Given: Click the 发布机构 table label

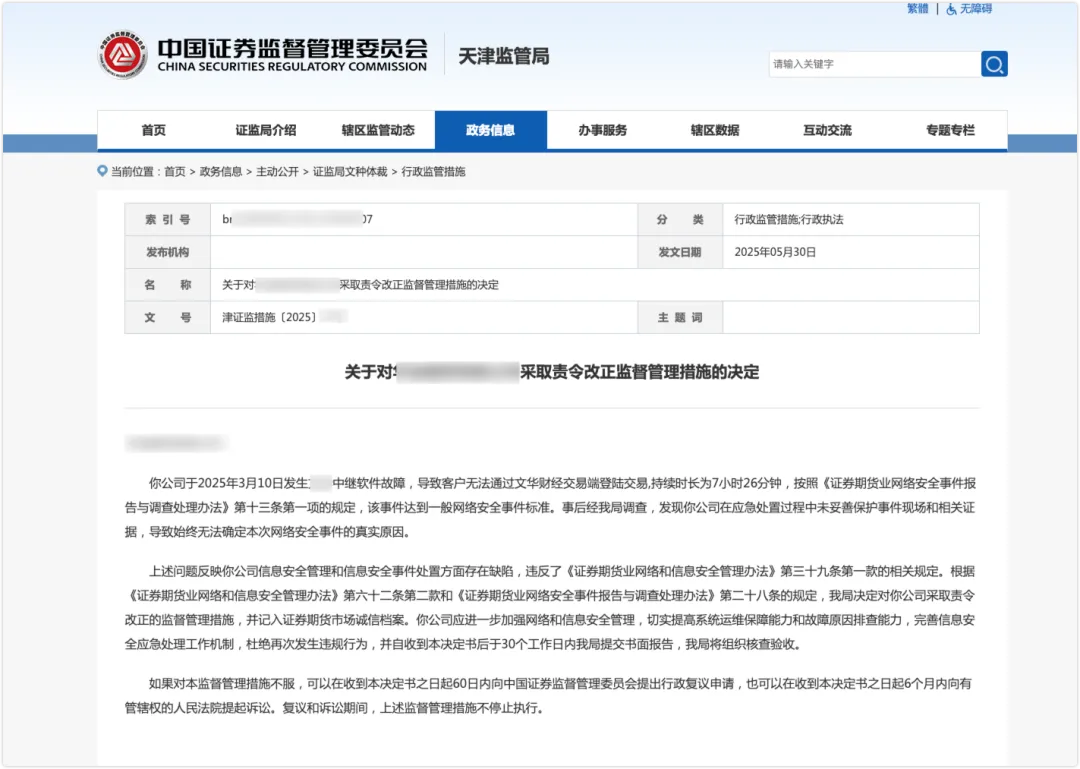Looking at the screenshot, I should 167,252.
